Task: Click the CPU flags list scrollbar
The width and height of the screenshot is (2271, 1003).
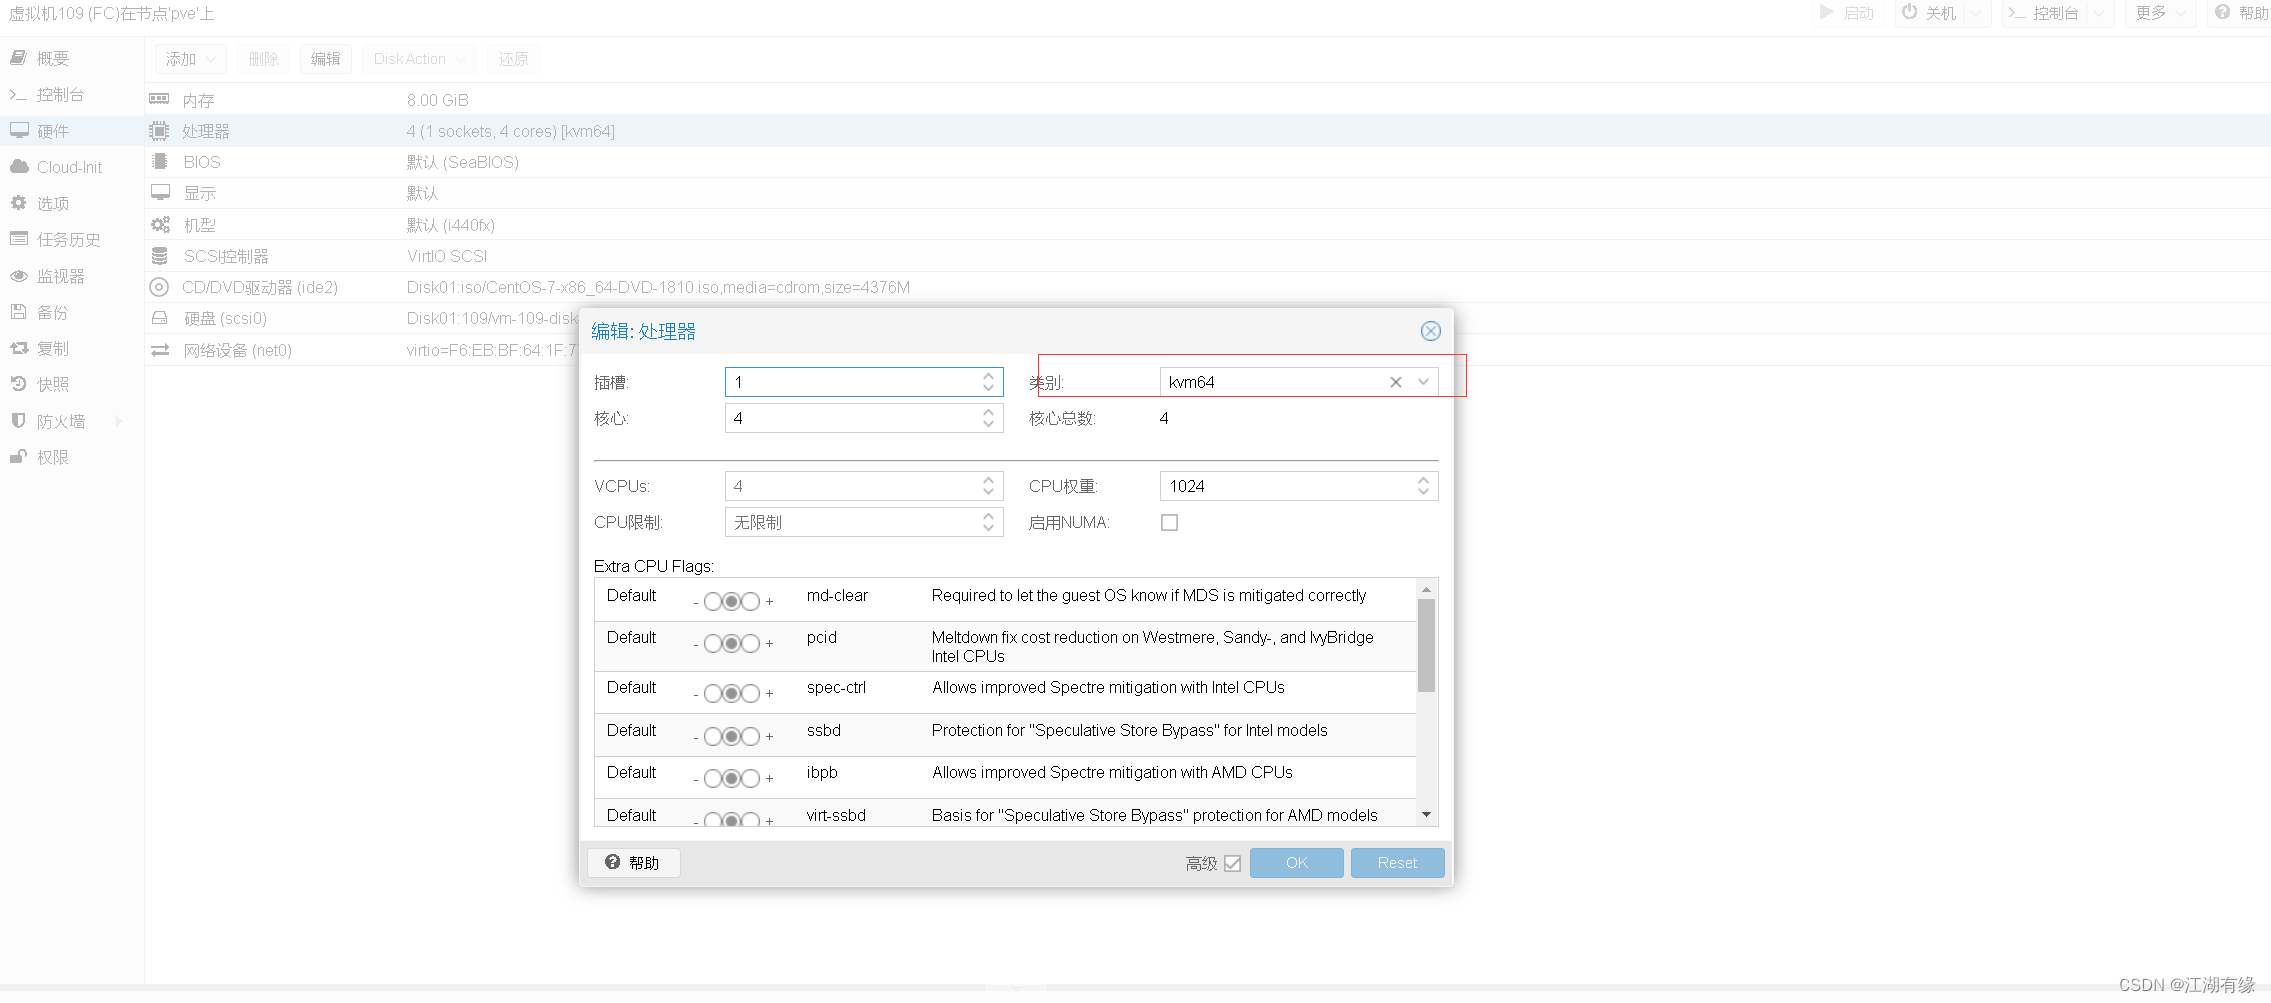Action: point(1427,645)
